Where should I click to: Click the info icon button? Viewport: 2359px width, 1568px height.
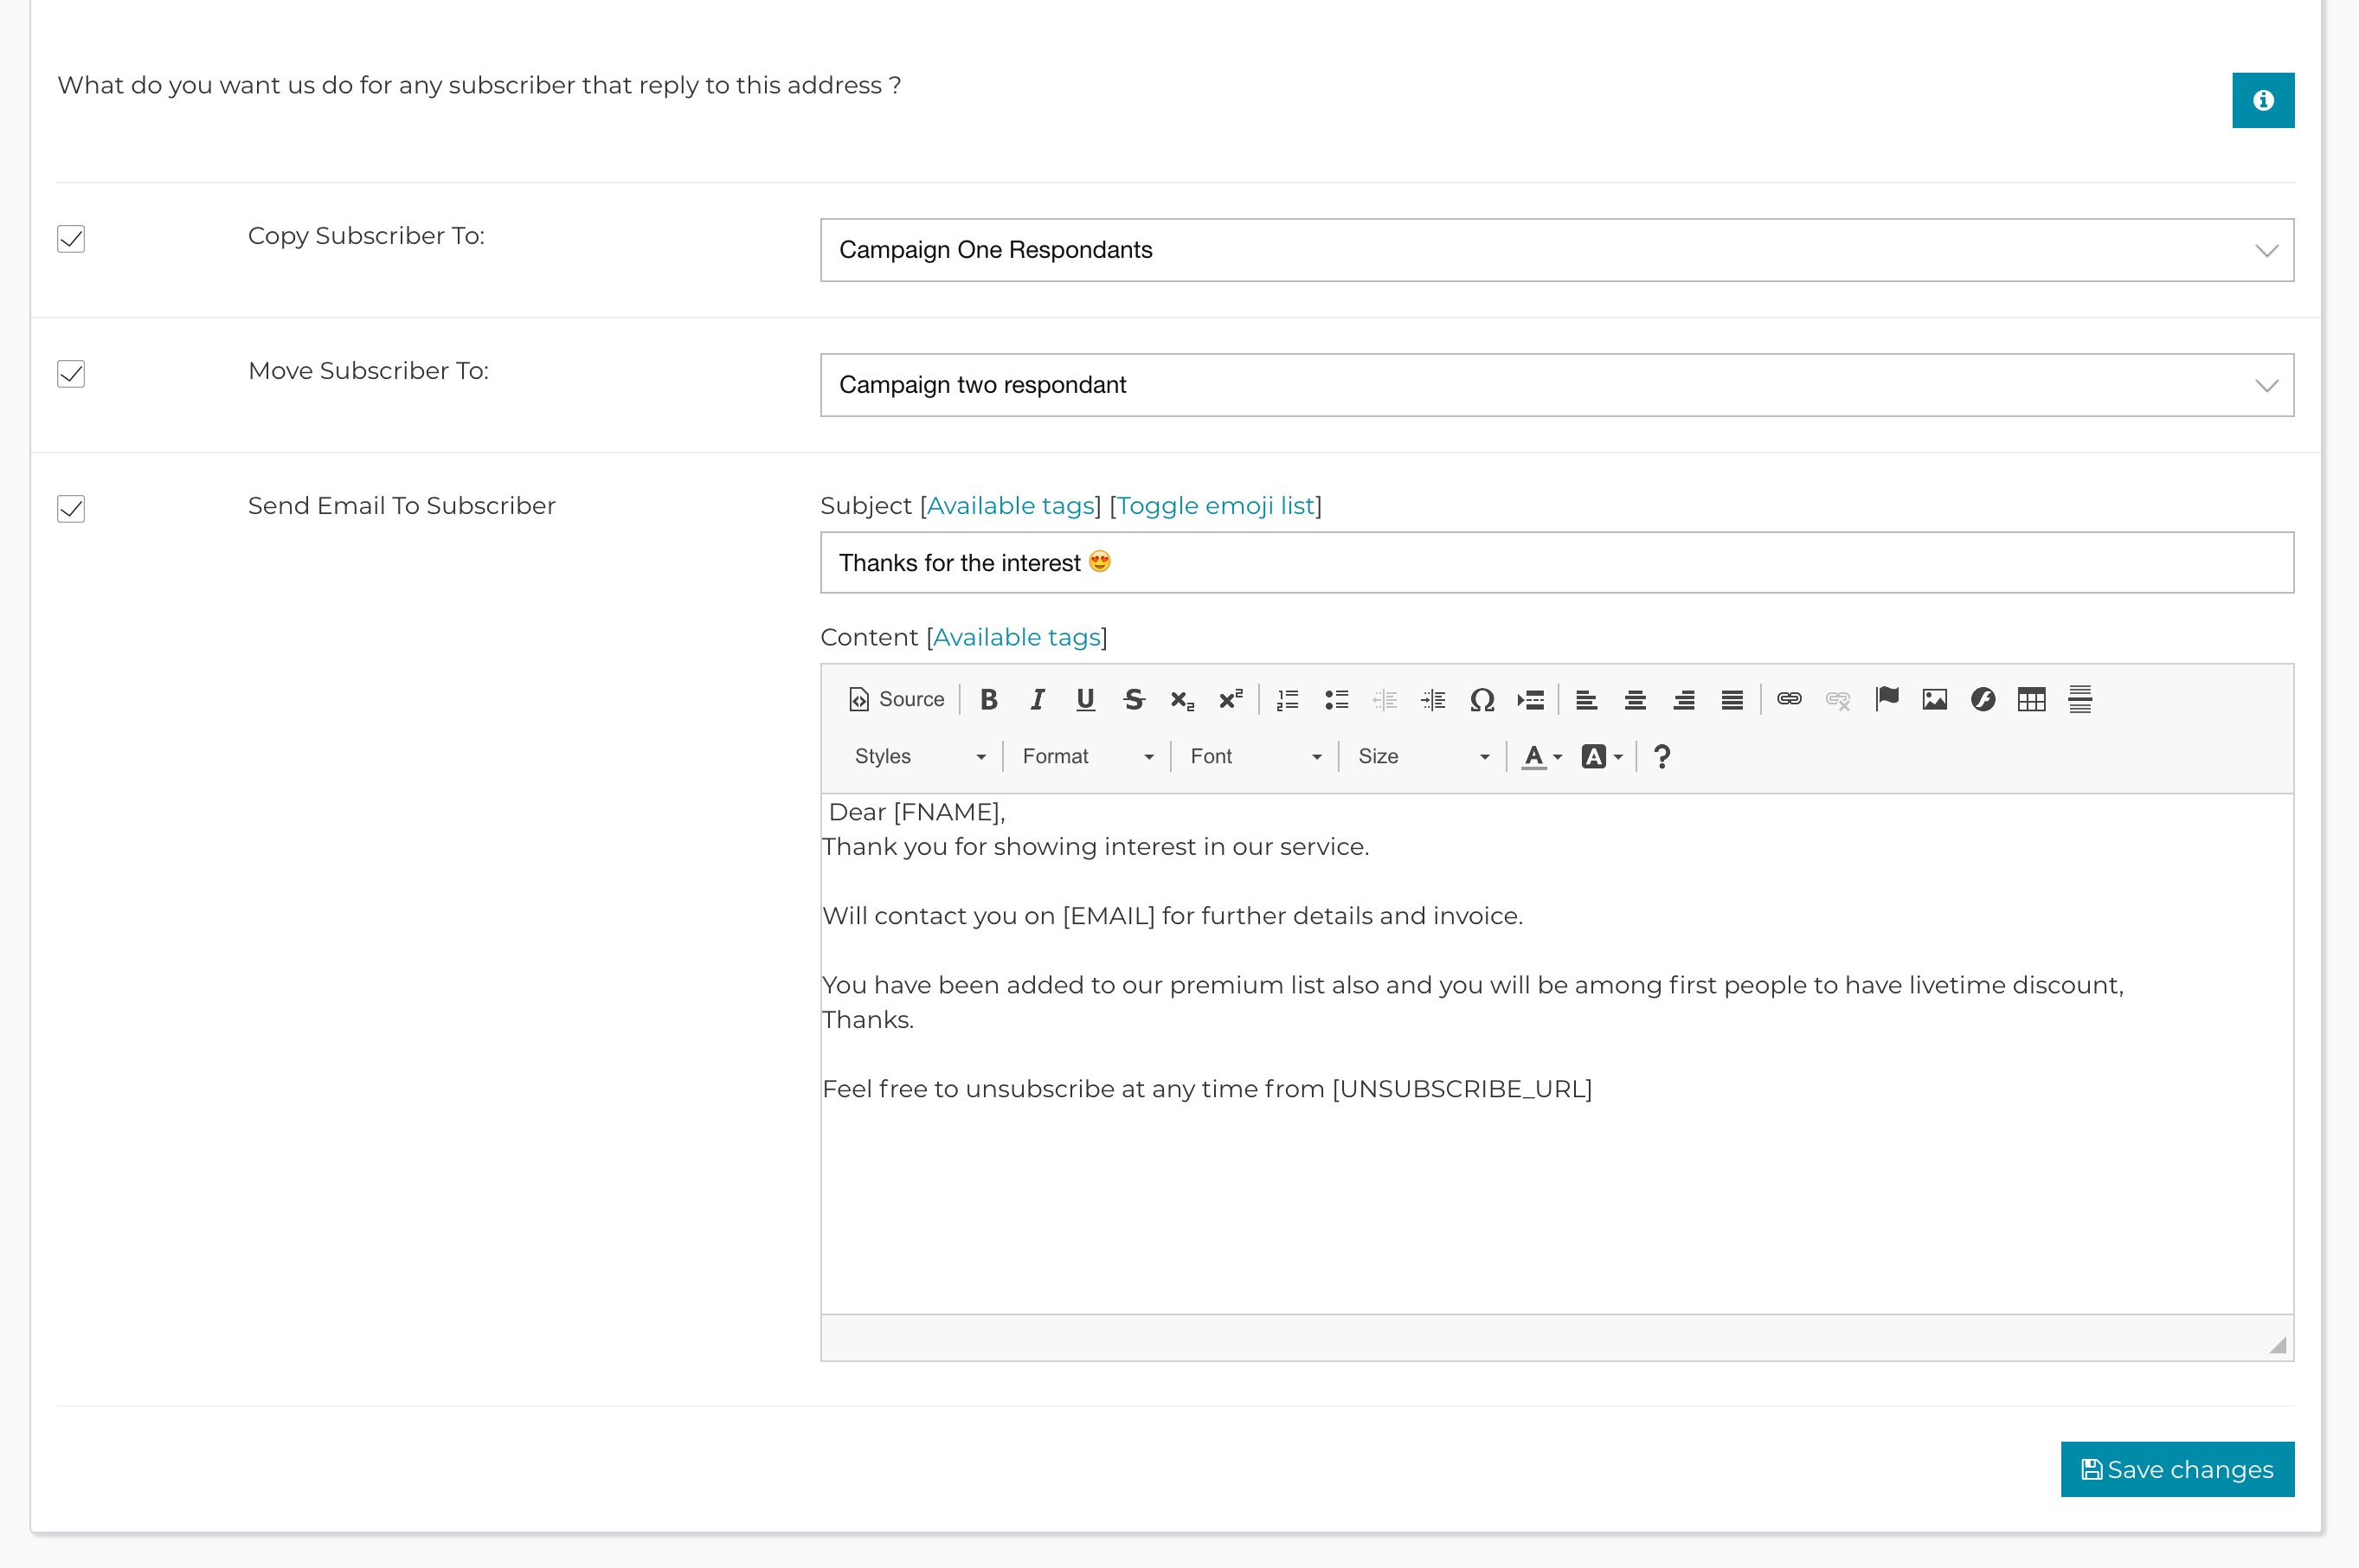(x=2263, y=100)
